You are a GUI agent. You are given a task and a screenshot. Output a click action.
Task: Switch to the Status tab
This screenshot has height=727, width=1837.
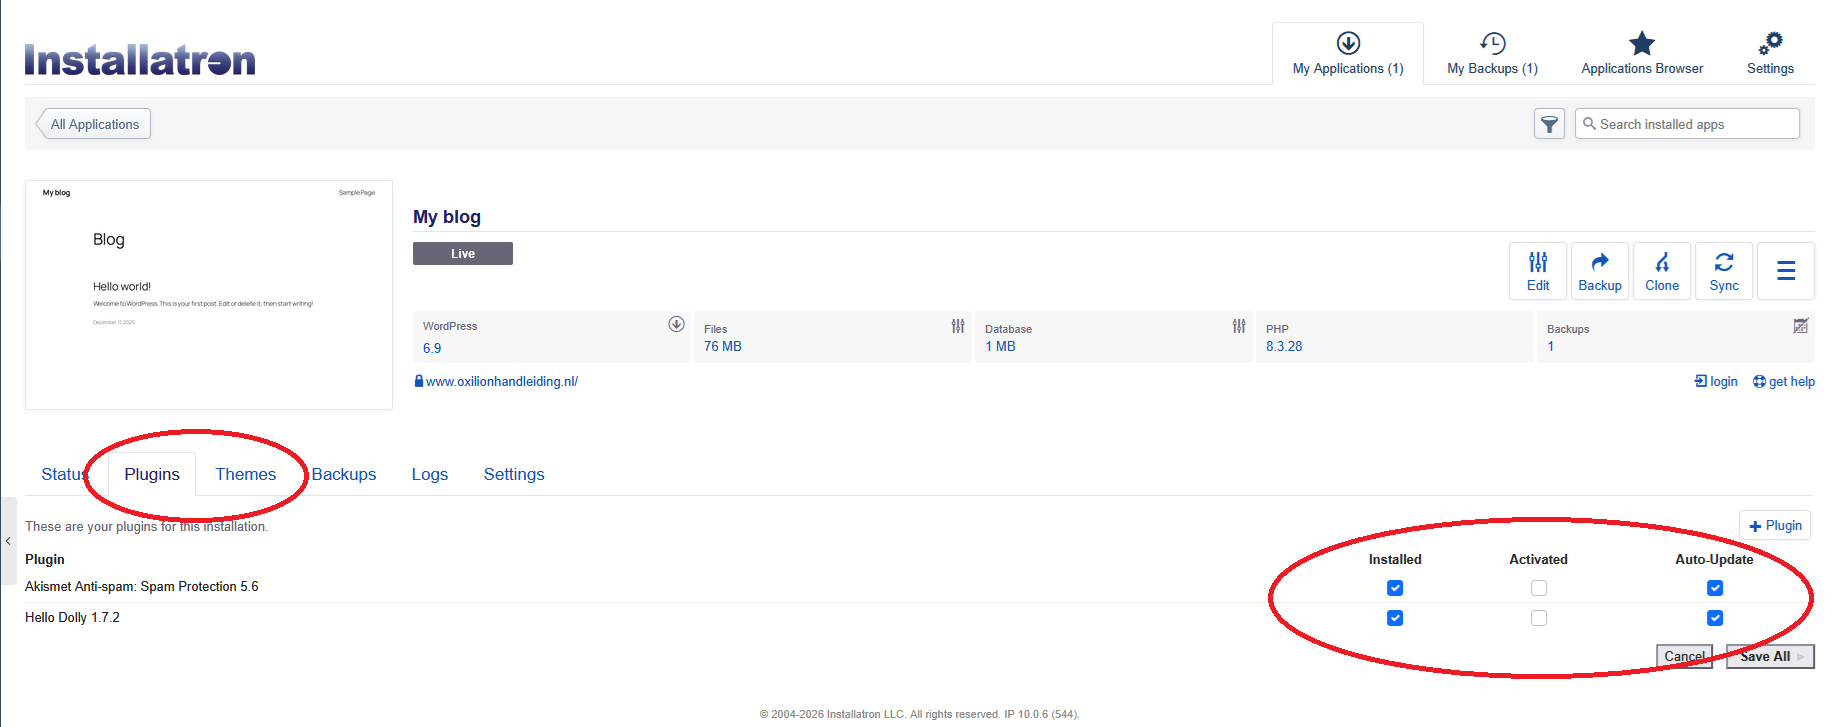point(64,474)
